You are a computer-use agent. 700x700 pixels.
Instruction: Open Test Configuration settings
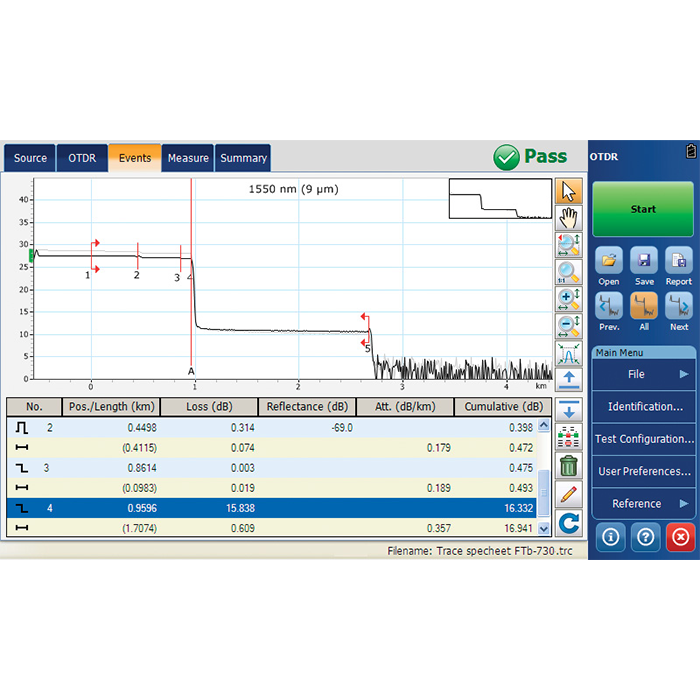(x=643, y=439)
